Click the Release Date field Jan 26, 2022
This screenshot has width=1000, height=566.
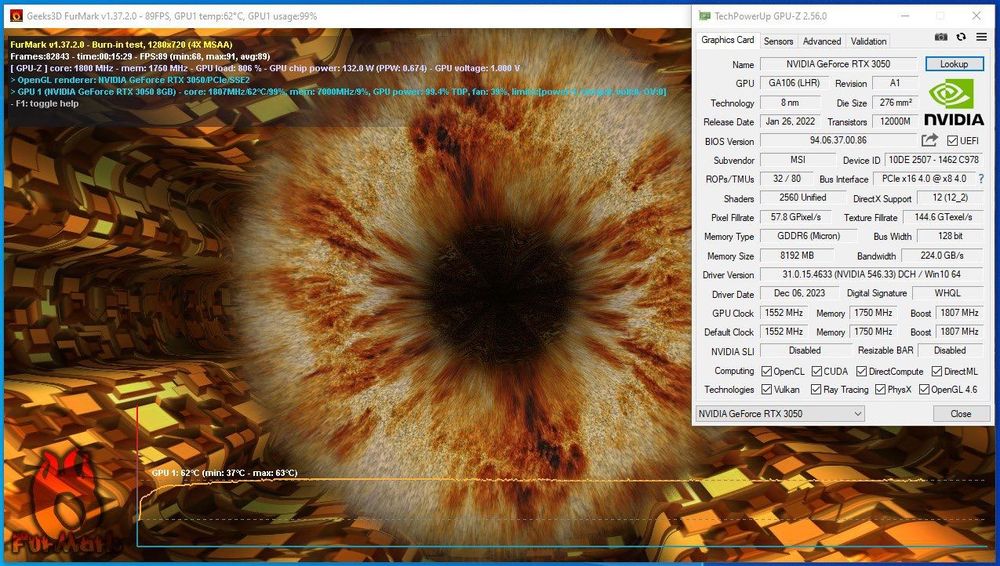click(x=790, y=121)
